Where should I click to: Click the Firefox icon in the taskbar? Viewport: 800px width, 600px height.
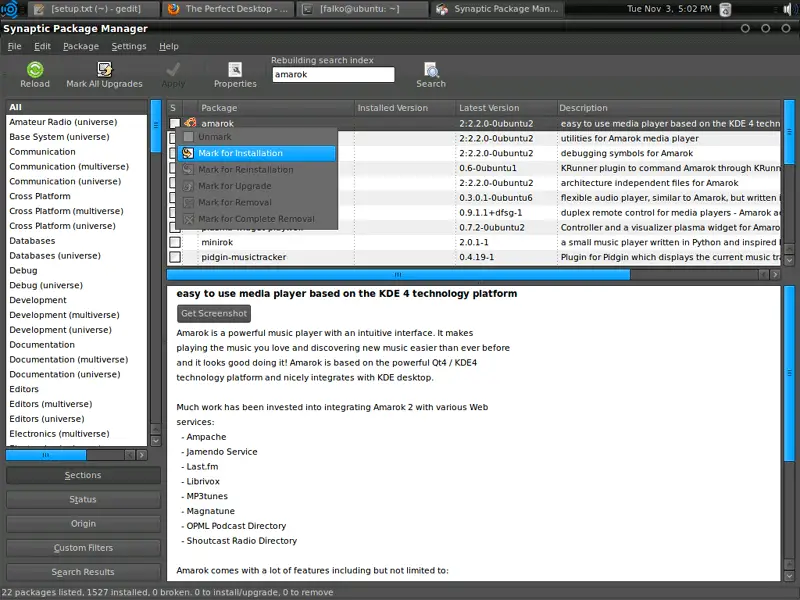(173, 9)
